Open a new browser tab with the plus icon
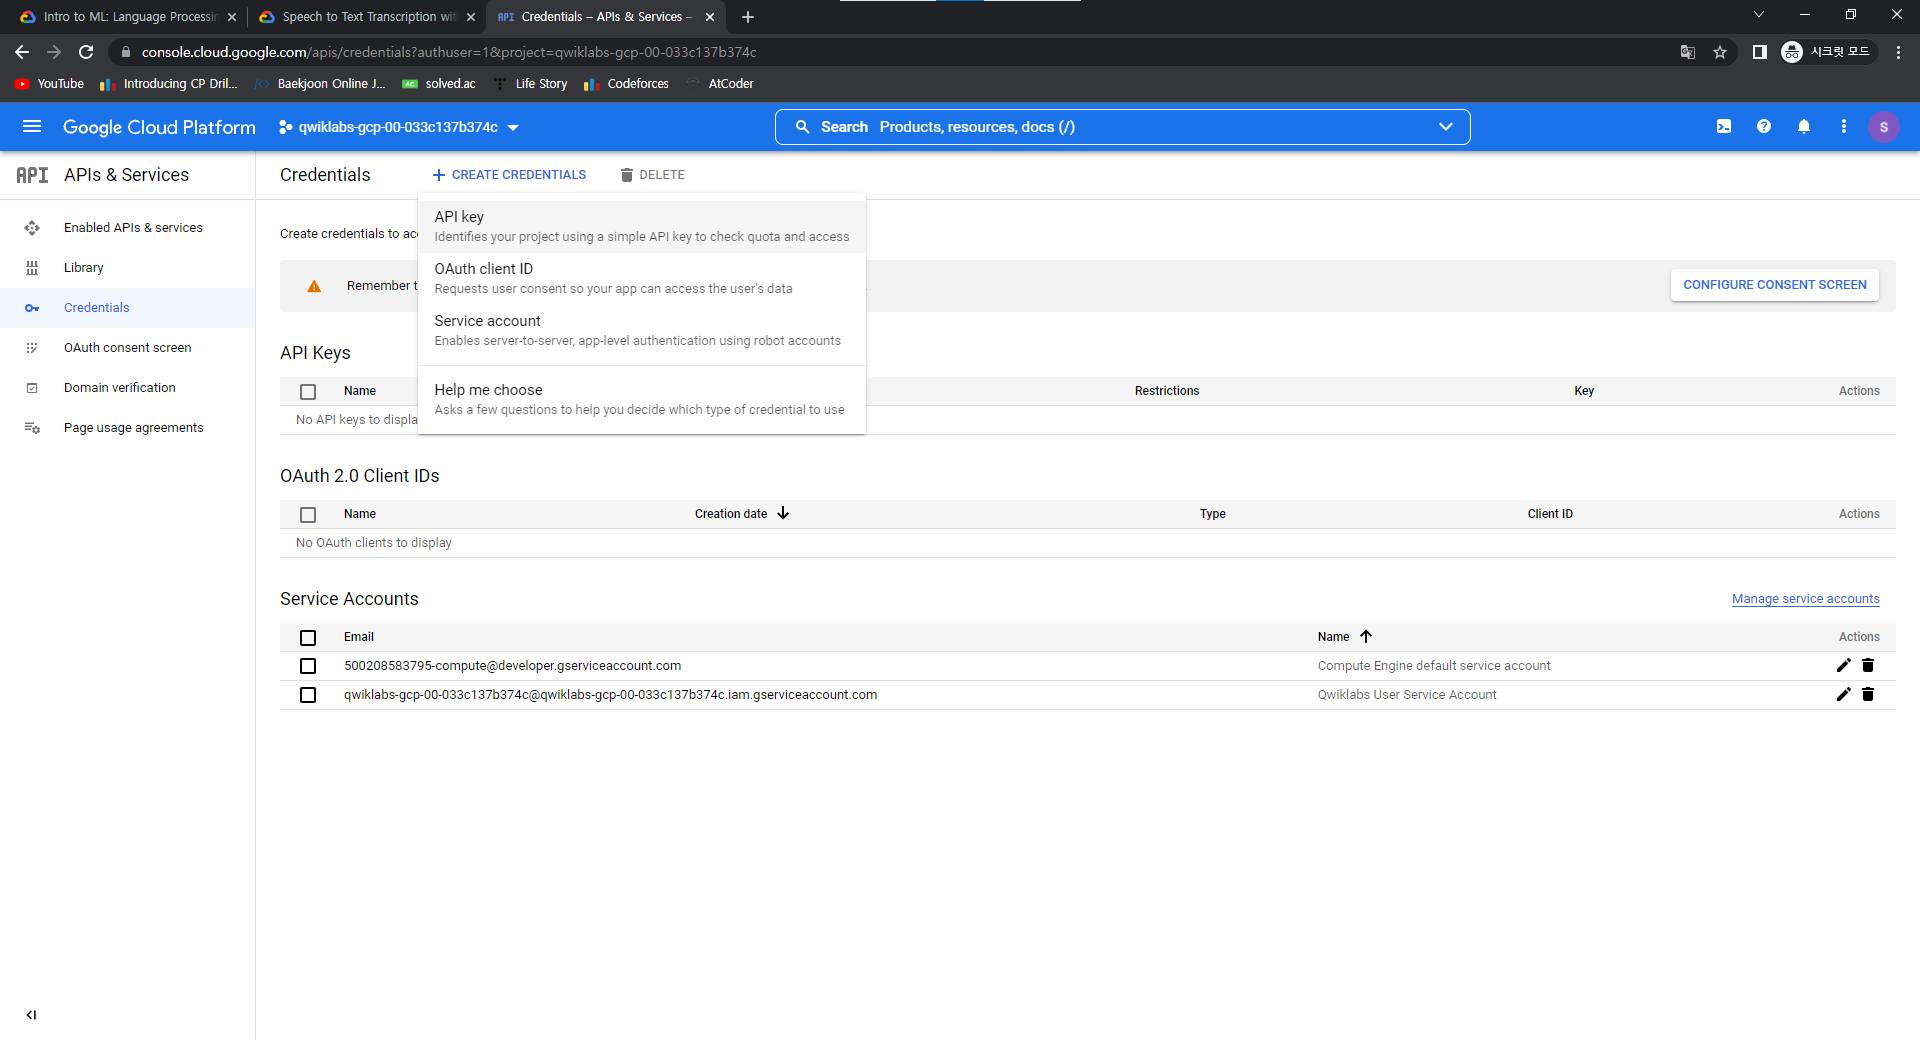The height and width of the screenshot is (1040, 1920). click(x=748, y=17)
